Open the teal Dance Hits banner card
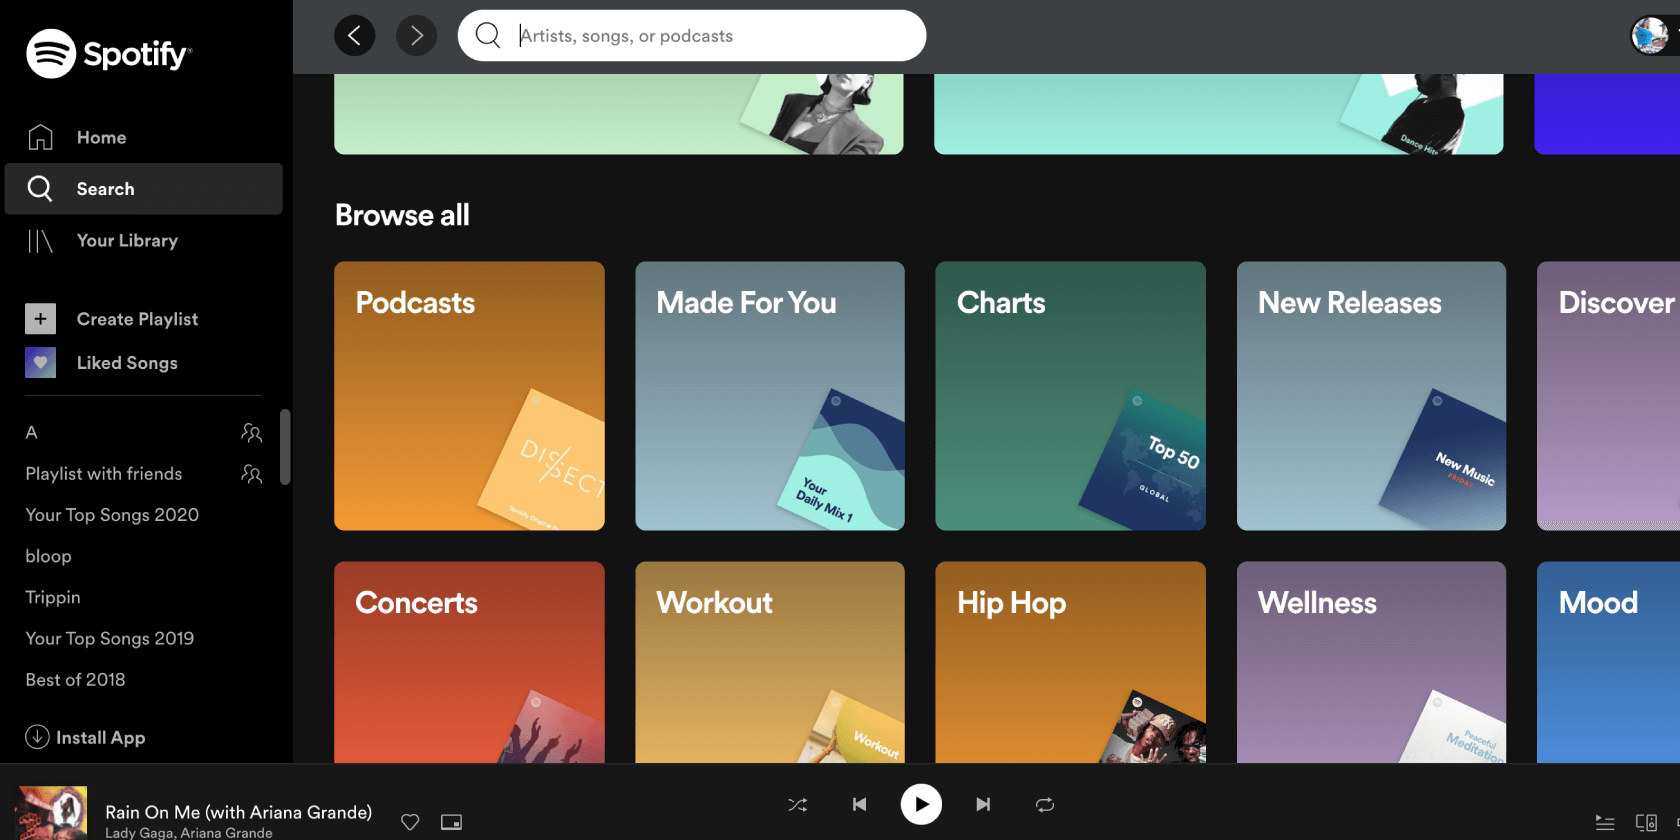This screenshot has height=840, width=1680. point(1218,114)
